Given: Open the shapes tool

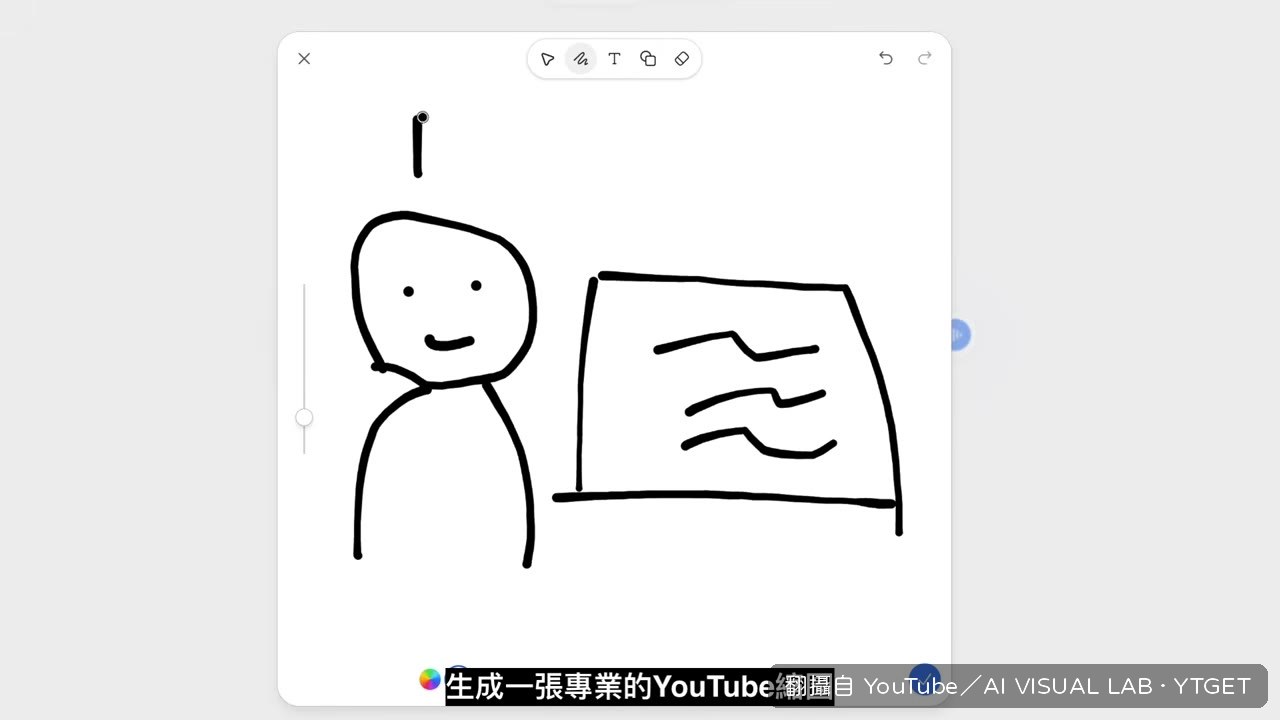Looking at the screenshot, I should click(648, 59).
